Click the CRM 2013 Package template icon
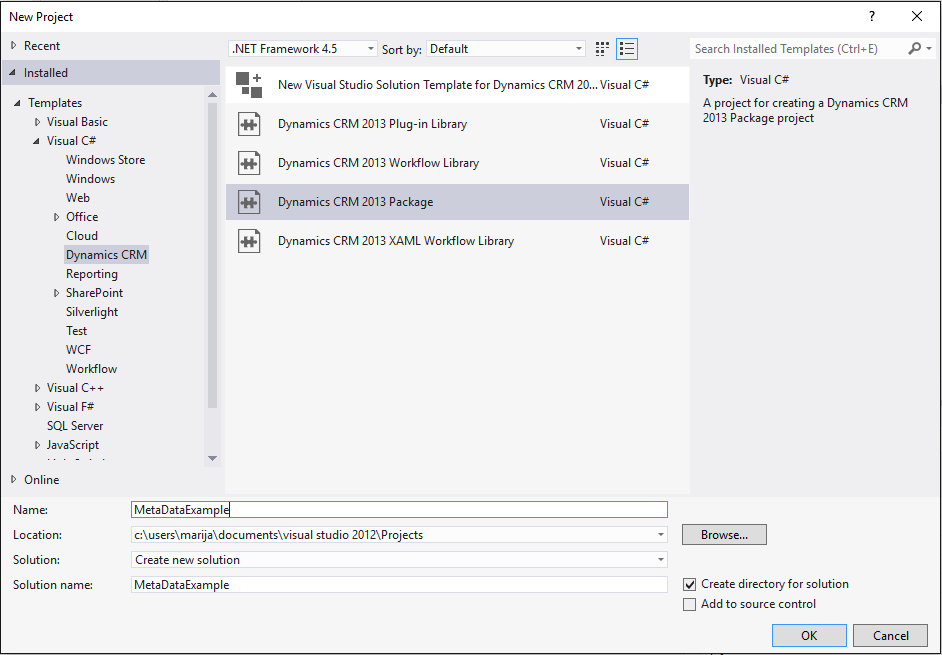The height and width of the screenshot is (655, 942). click(249, 202)
